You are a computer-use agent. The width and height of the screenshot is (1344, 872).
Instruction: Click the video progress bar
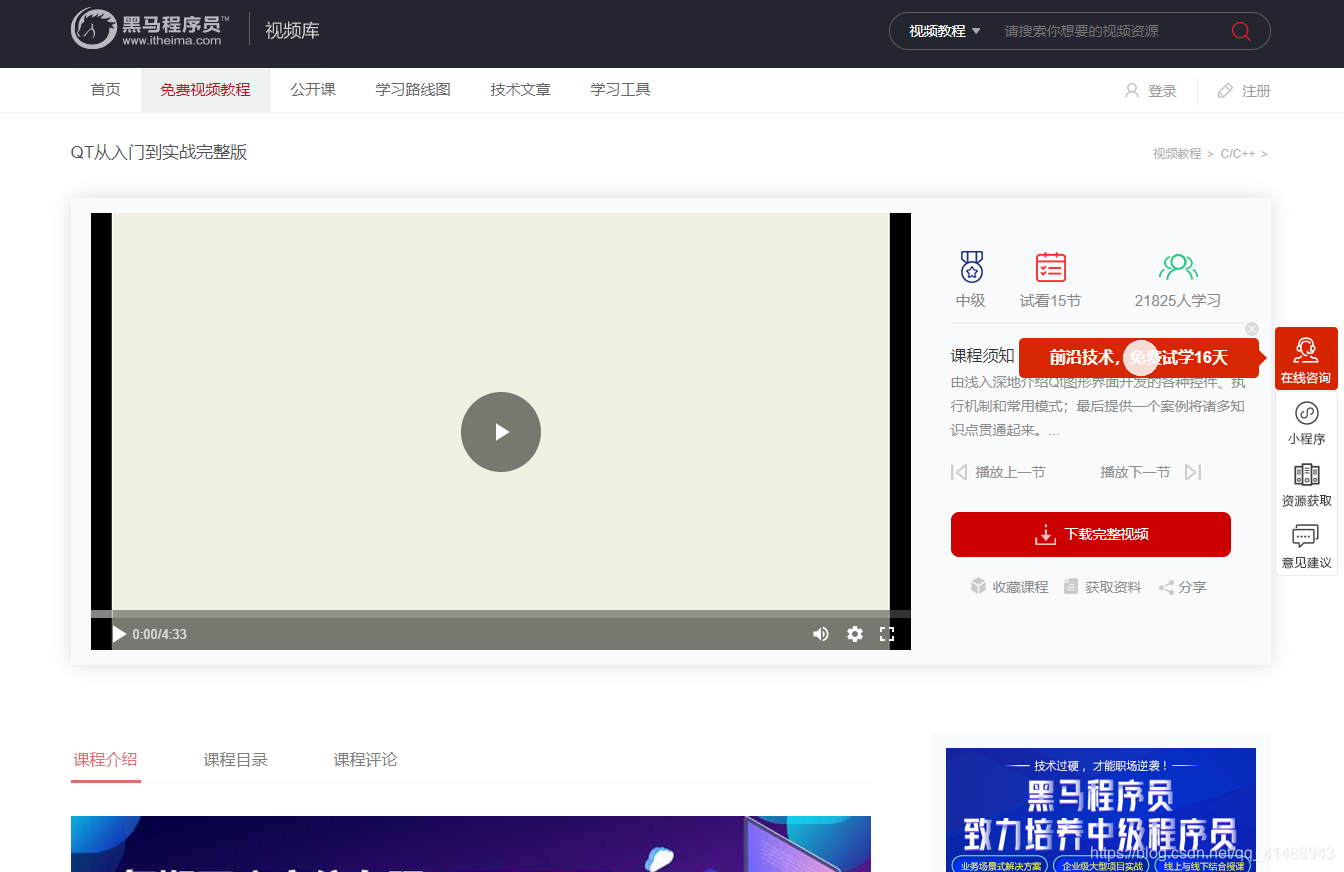pos(501,614)
